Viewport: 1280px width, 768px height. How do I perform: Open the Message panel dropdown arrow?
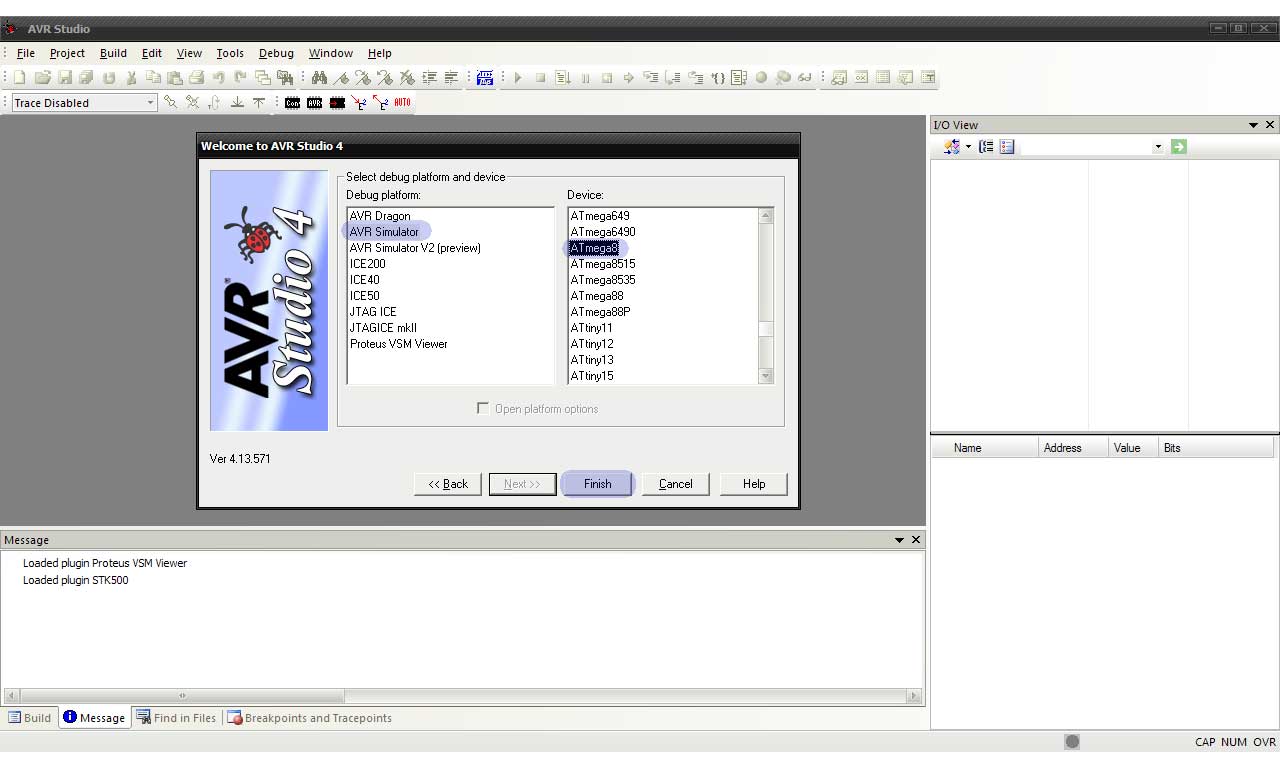899,540
